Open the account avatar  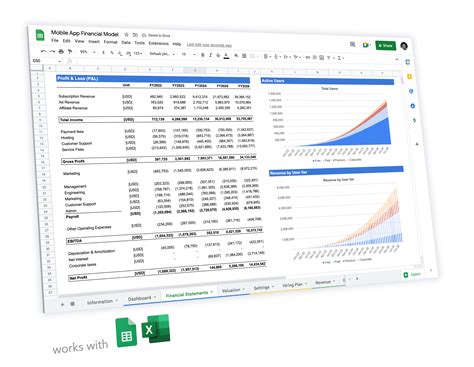[x=404, y=46]
